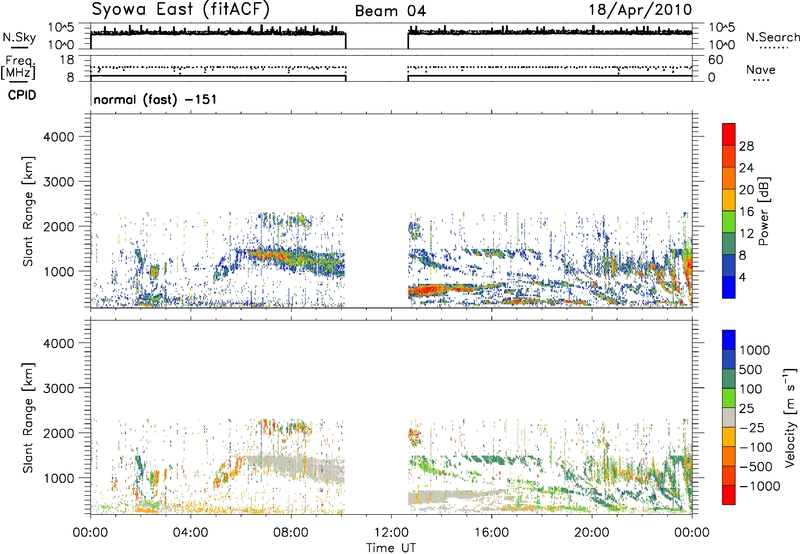800x554 pixels.
Task: Click the '2000' tick of the velocity panel
Action: tap(59, 433)
